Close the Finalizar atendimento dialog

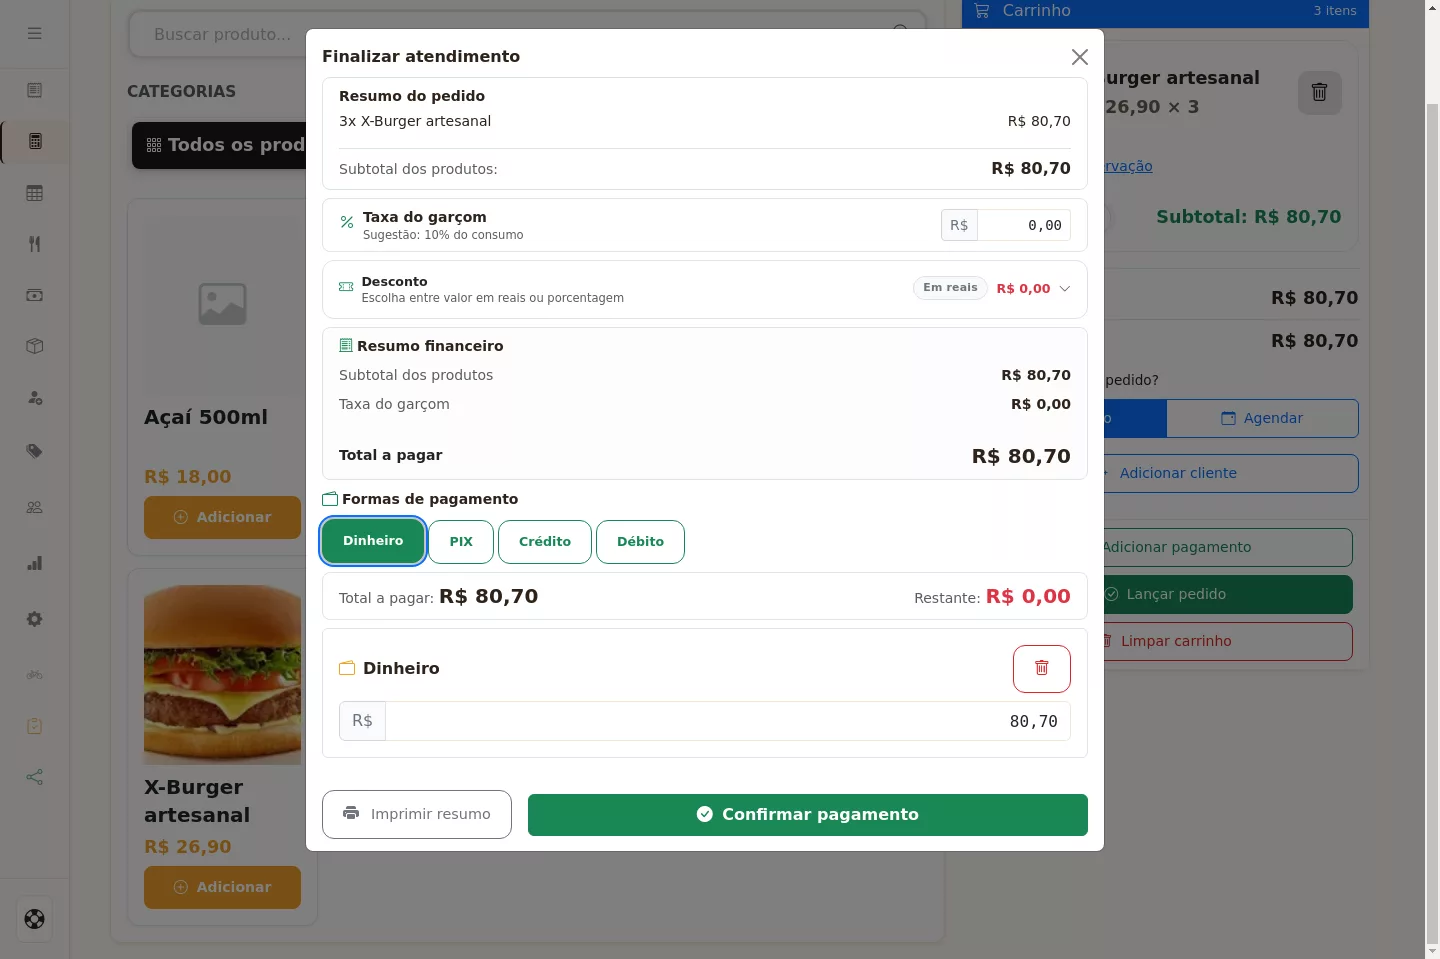1080,57
